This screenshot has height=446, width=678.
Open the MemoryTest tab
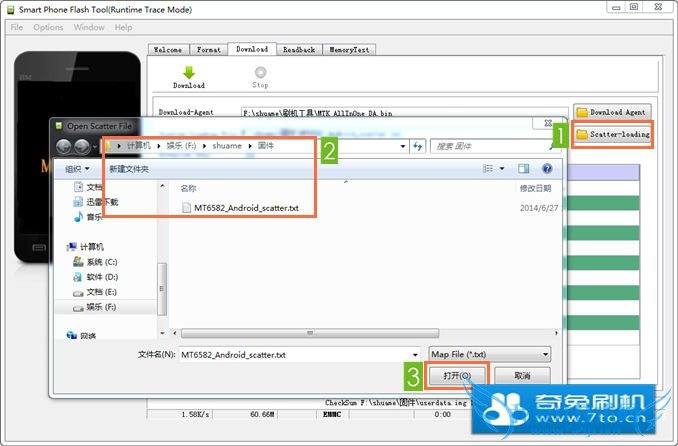349,50
